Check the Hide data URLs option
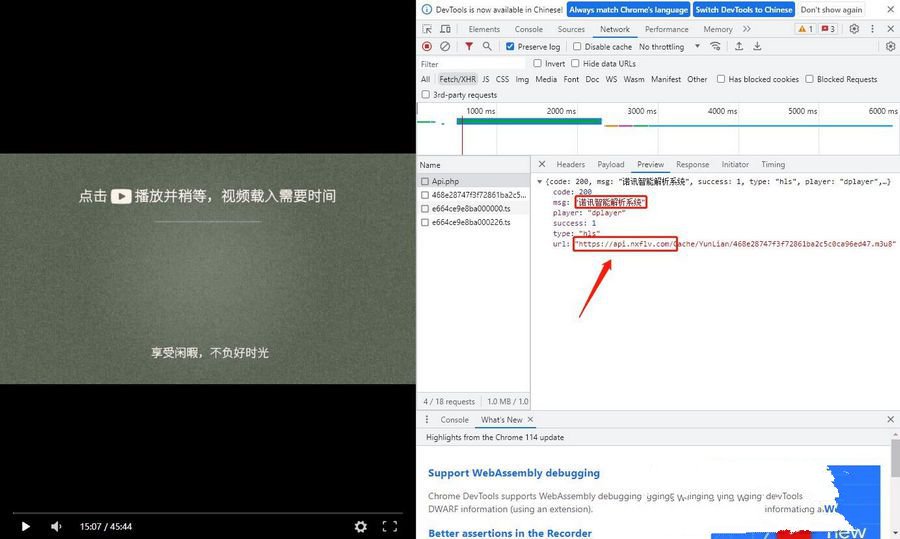The height and width of the screenshot is (539, 900). 575,63
